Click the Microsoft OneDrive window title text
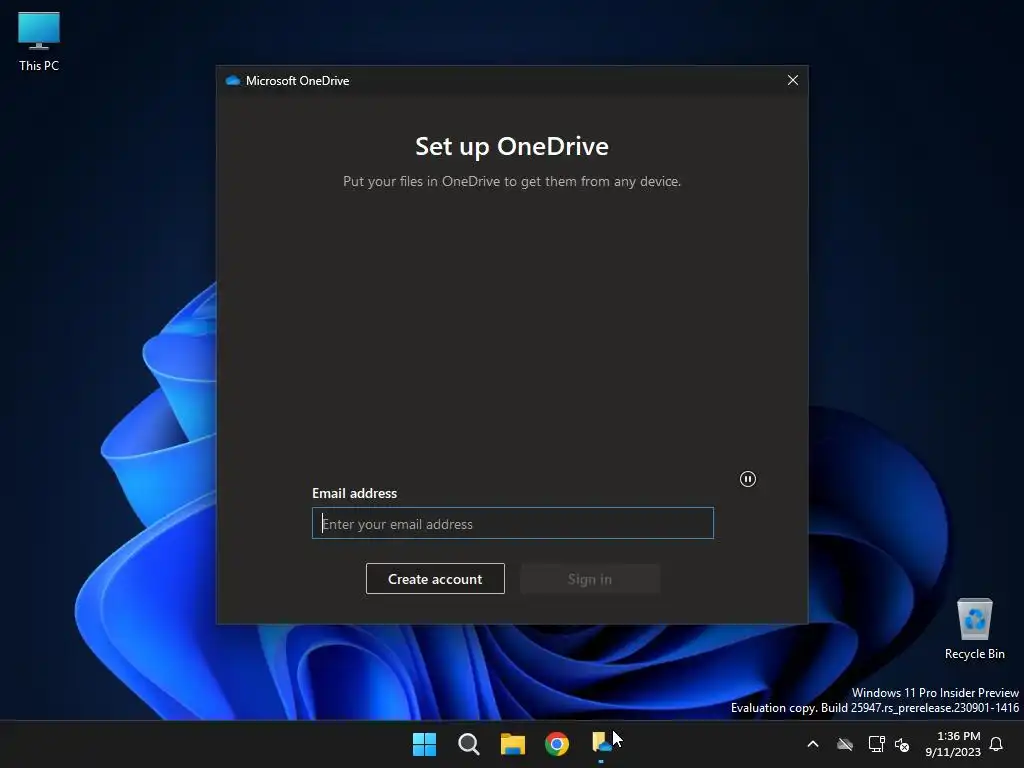1024x768 pixels. pos(298,80)
